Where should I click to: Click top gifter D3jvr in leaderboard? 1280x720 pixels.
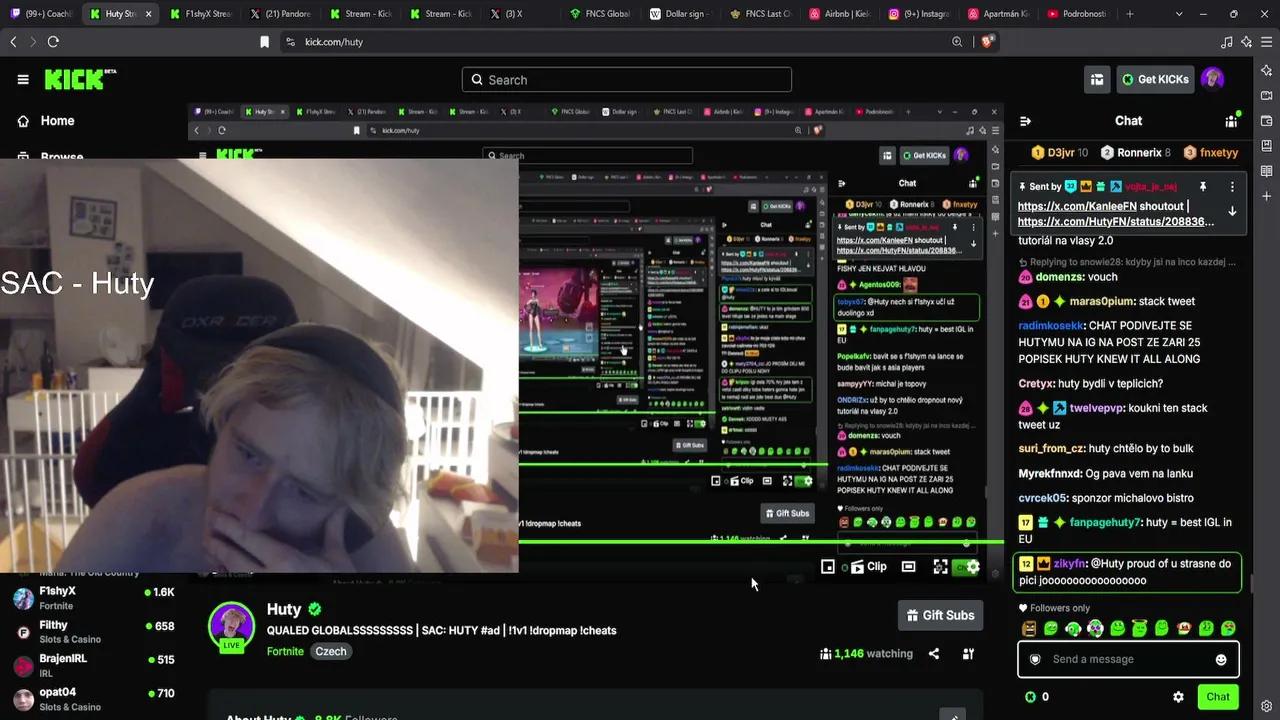pos(1060,153)
